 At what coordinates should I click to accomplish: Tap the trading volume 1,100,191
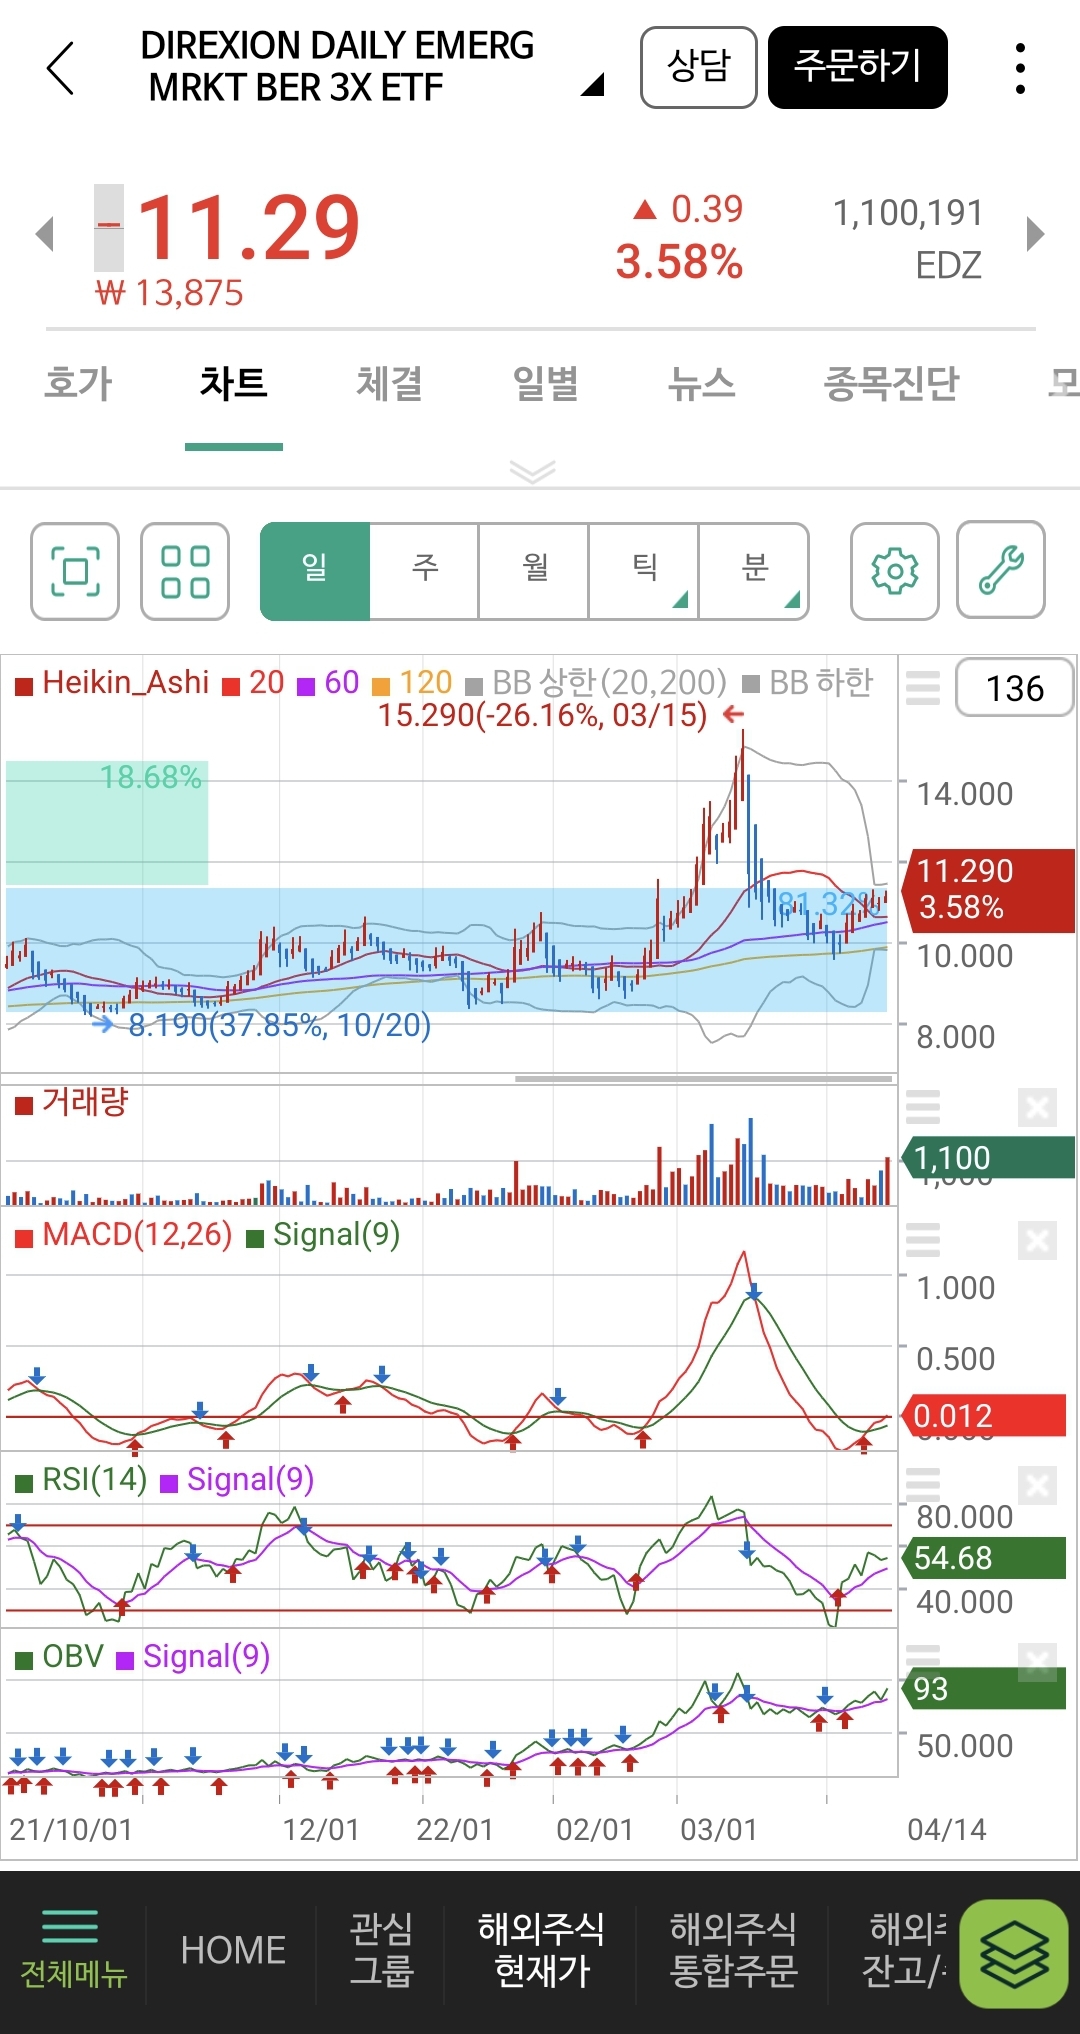pyautogui.click(x=908, y=213)
